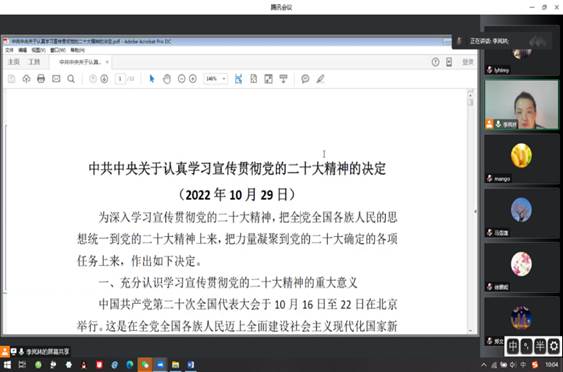Click the upload to cloud icon
Screen dimensions: 563x372
26,79
